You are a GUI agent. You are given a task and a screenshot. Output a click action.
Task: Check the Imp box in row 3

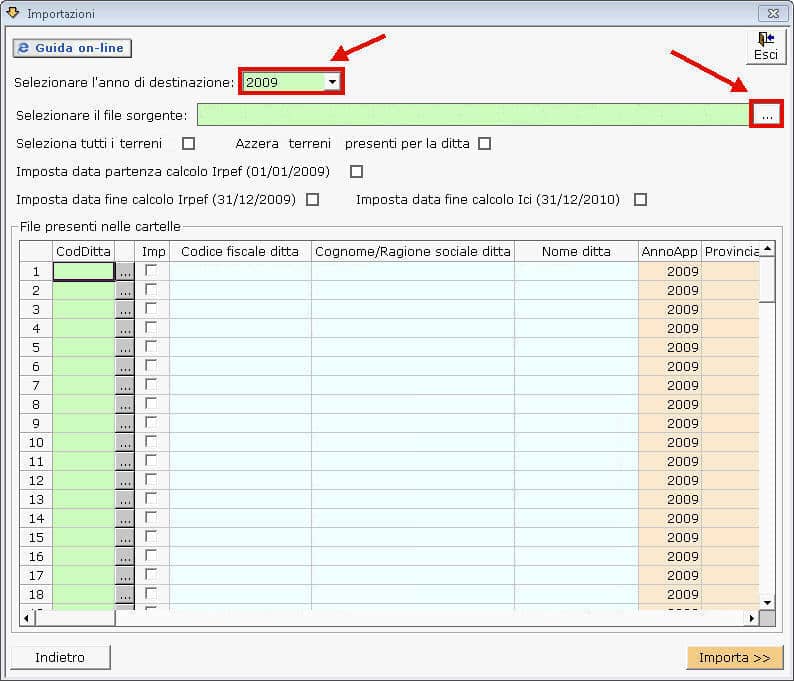click(151, 308)
